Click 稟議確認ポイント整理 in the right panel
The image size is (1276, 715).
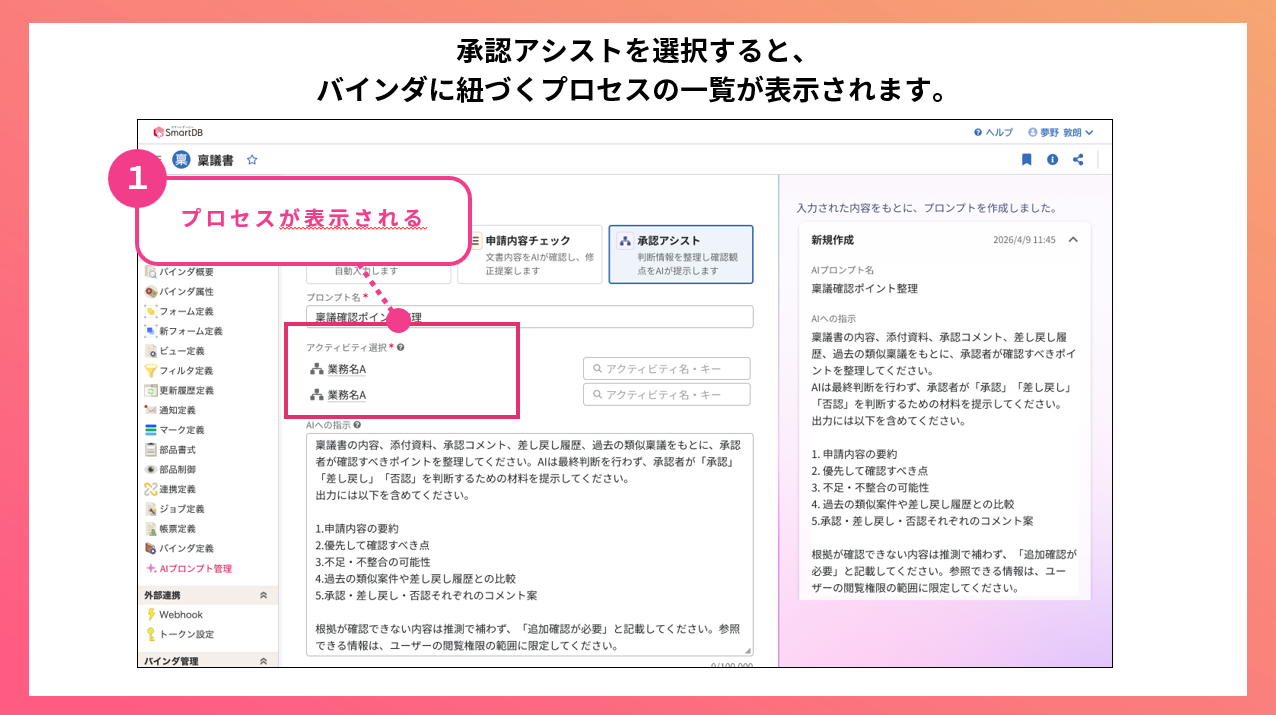864,289
